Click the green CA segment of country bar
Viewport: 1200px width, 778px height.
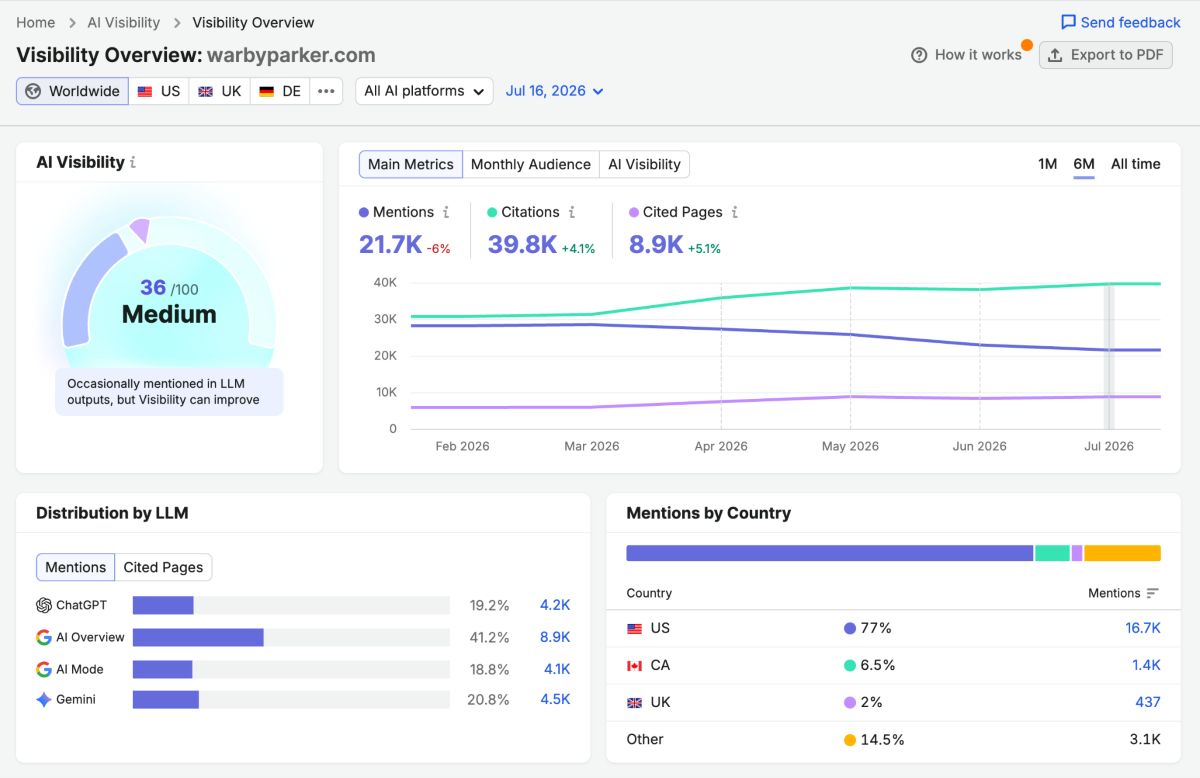point(1053,553)
